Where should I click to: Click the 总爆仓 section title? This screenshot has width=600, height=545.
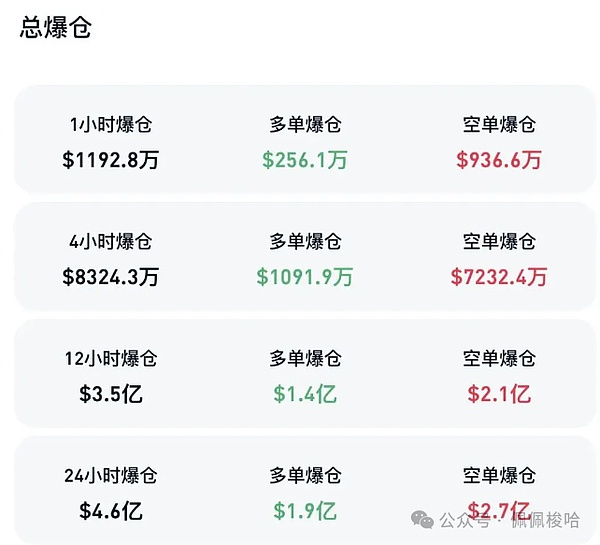tap(56, 28)
